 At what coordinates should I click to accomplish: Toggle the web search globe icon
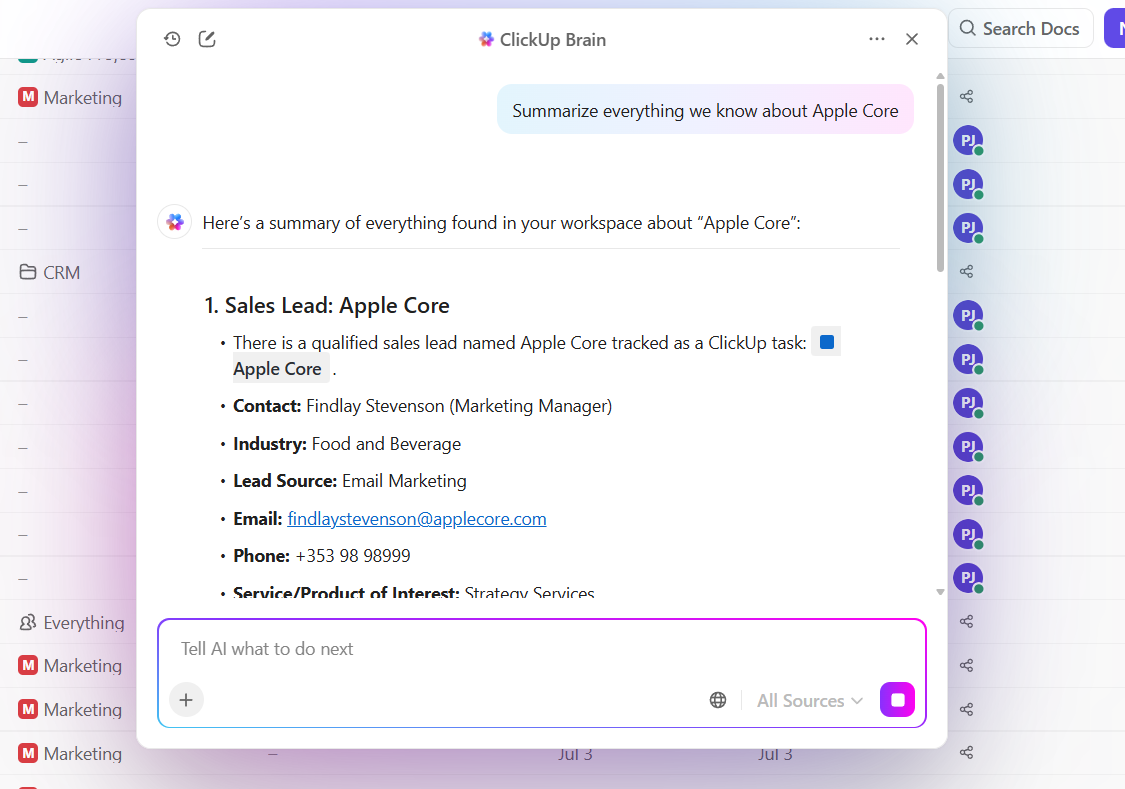717,700
